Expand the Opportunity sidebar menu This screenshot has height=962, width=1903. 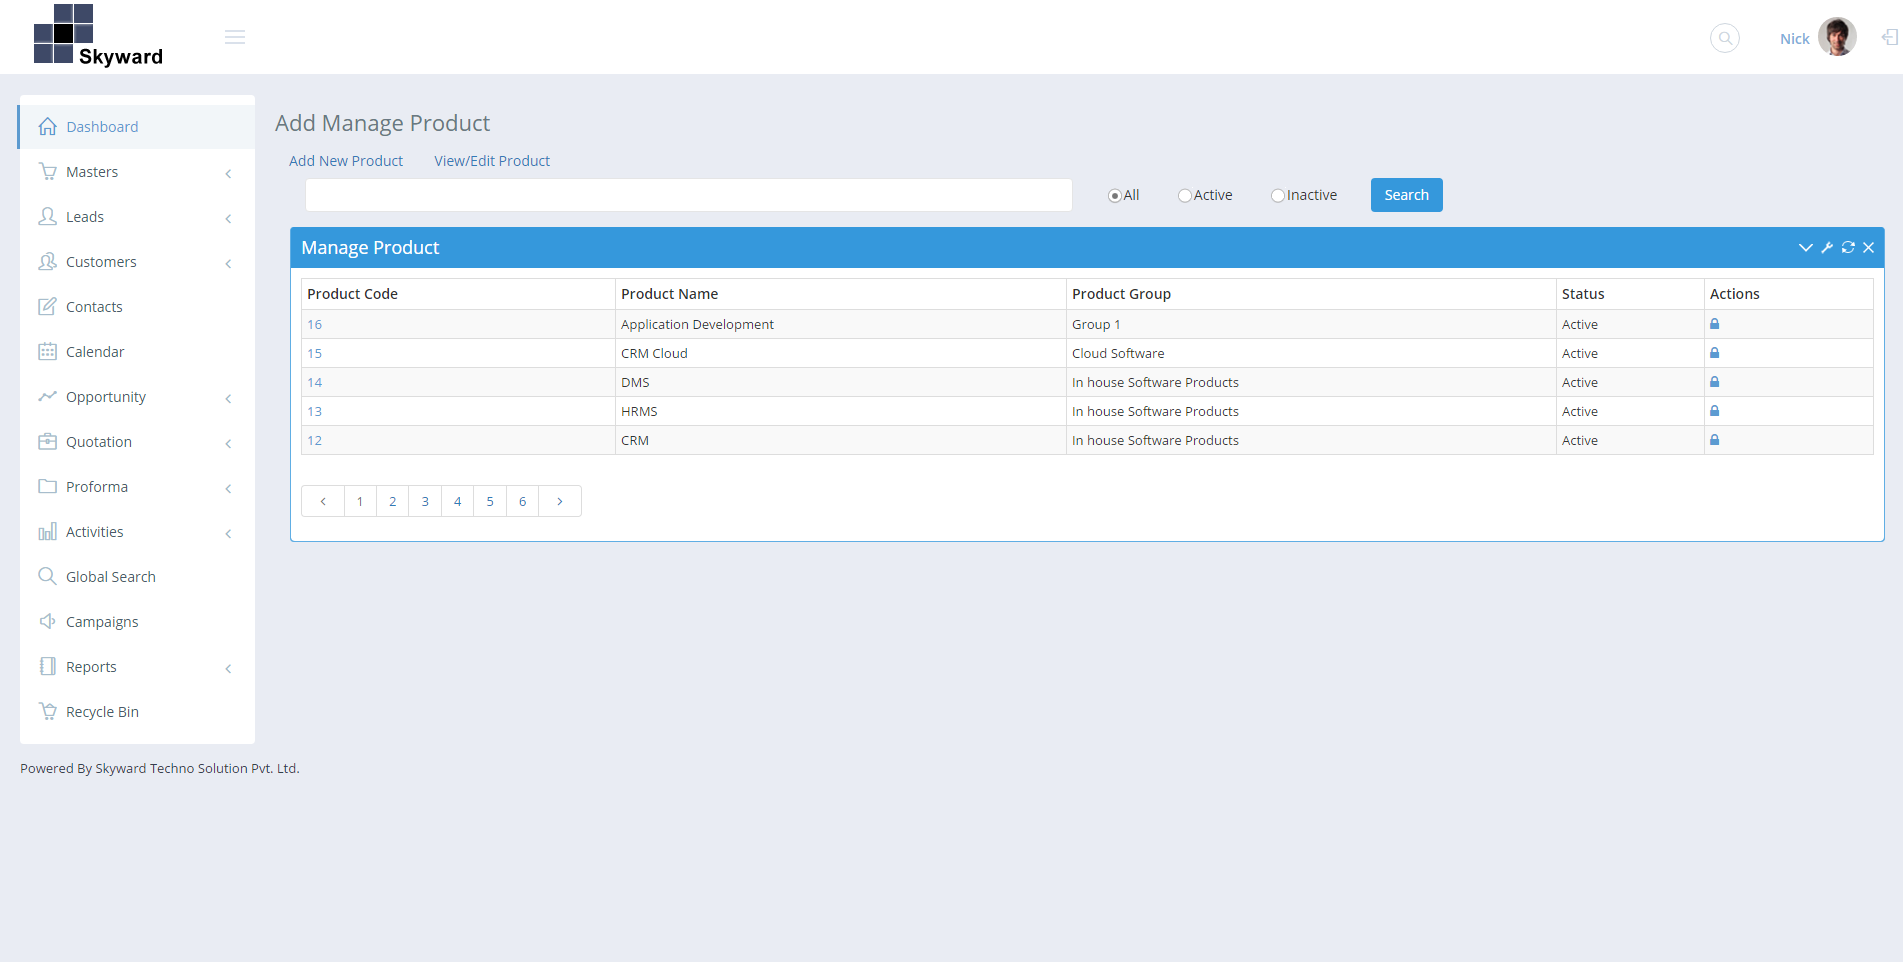click(104, 396)
